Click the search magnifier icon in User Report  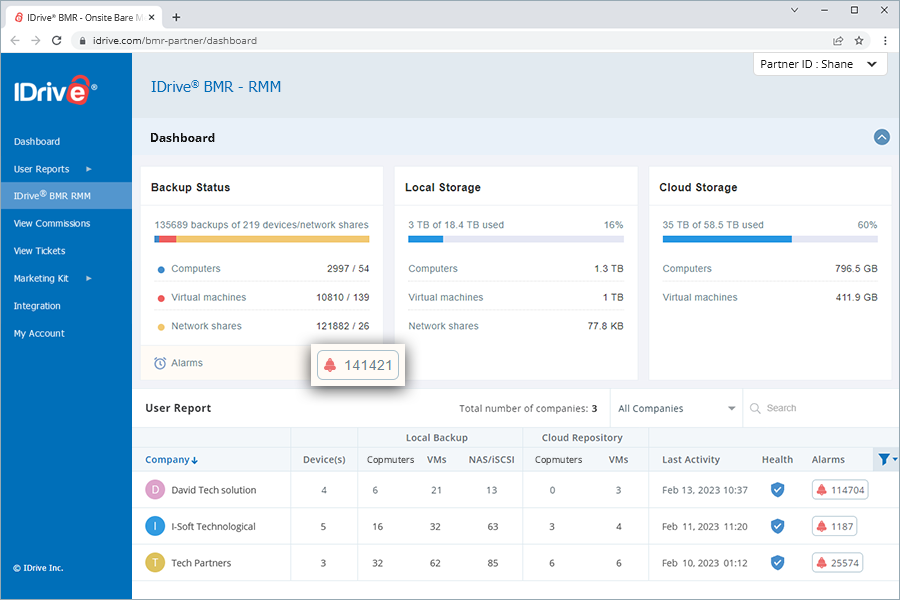(755, 408)
